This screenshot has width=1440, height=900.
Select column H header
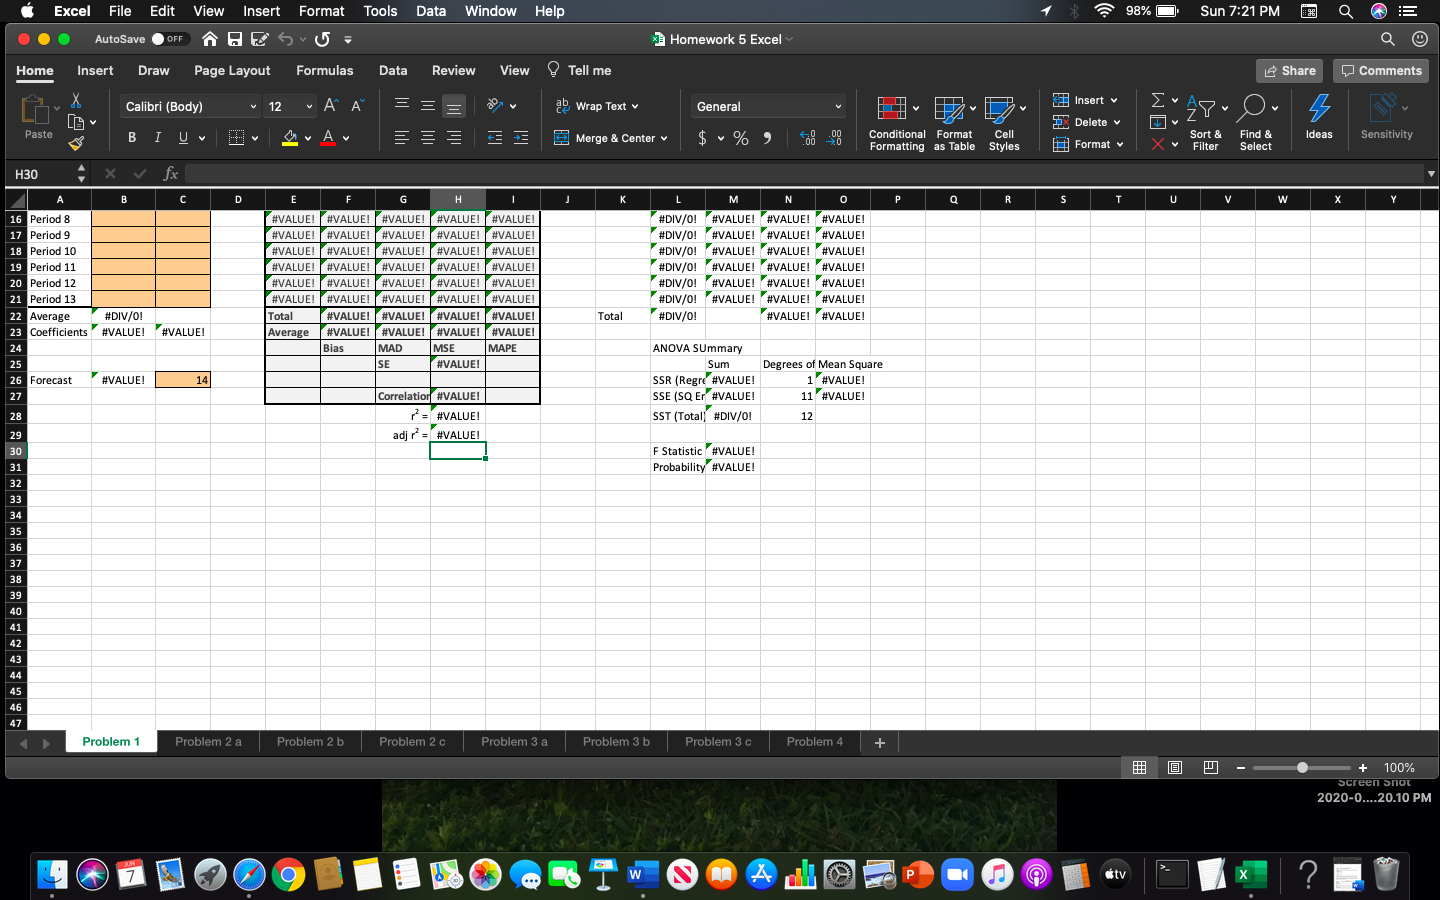point(458,199)
